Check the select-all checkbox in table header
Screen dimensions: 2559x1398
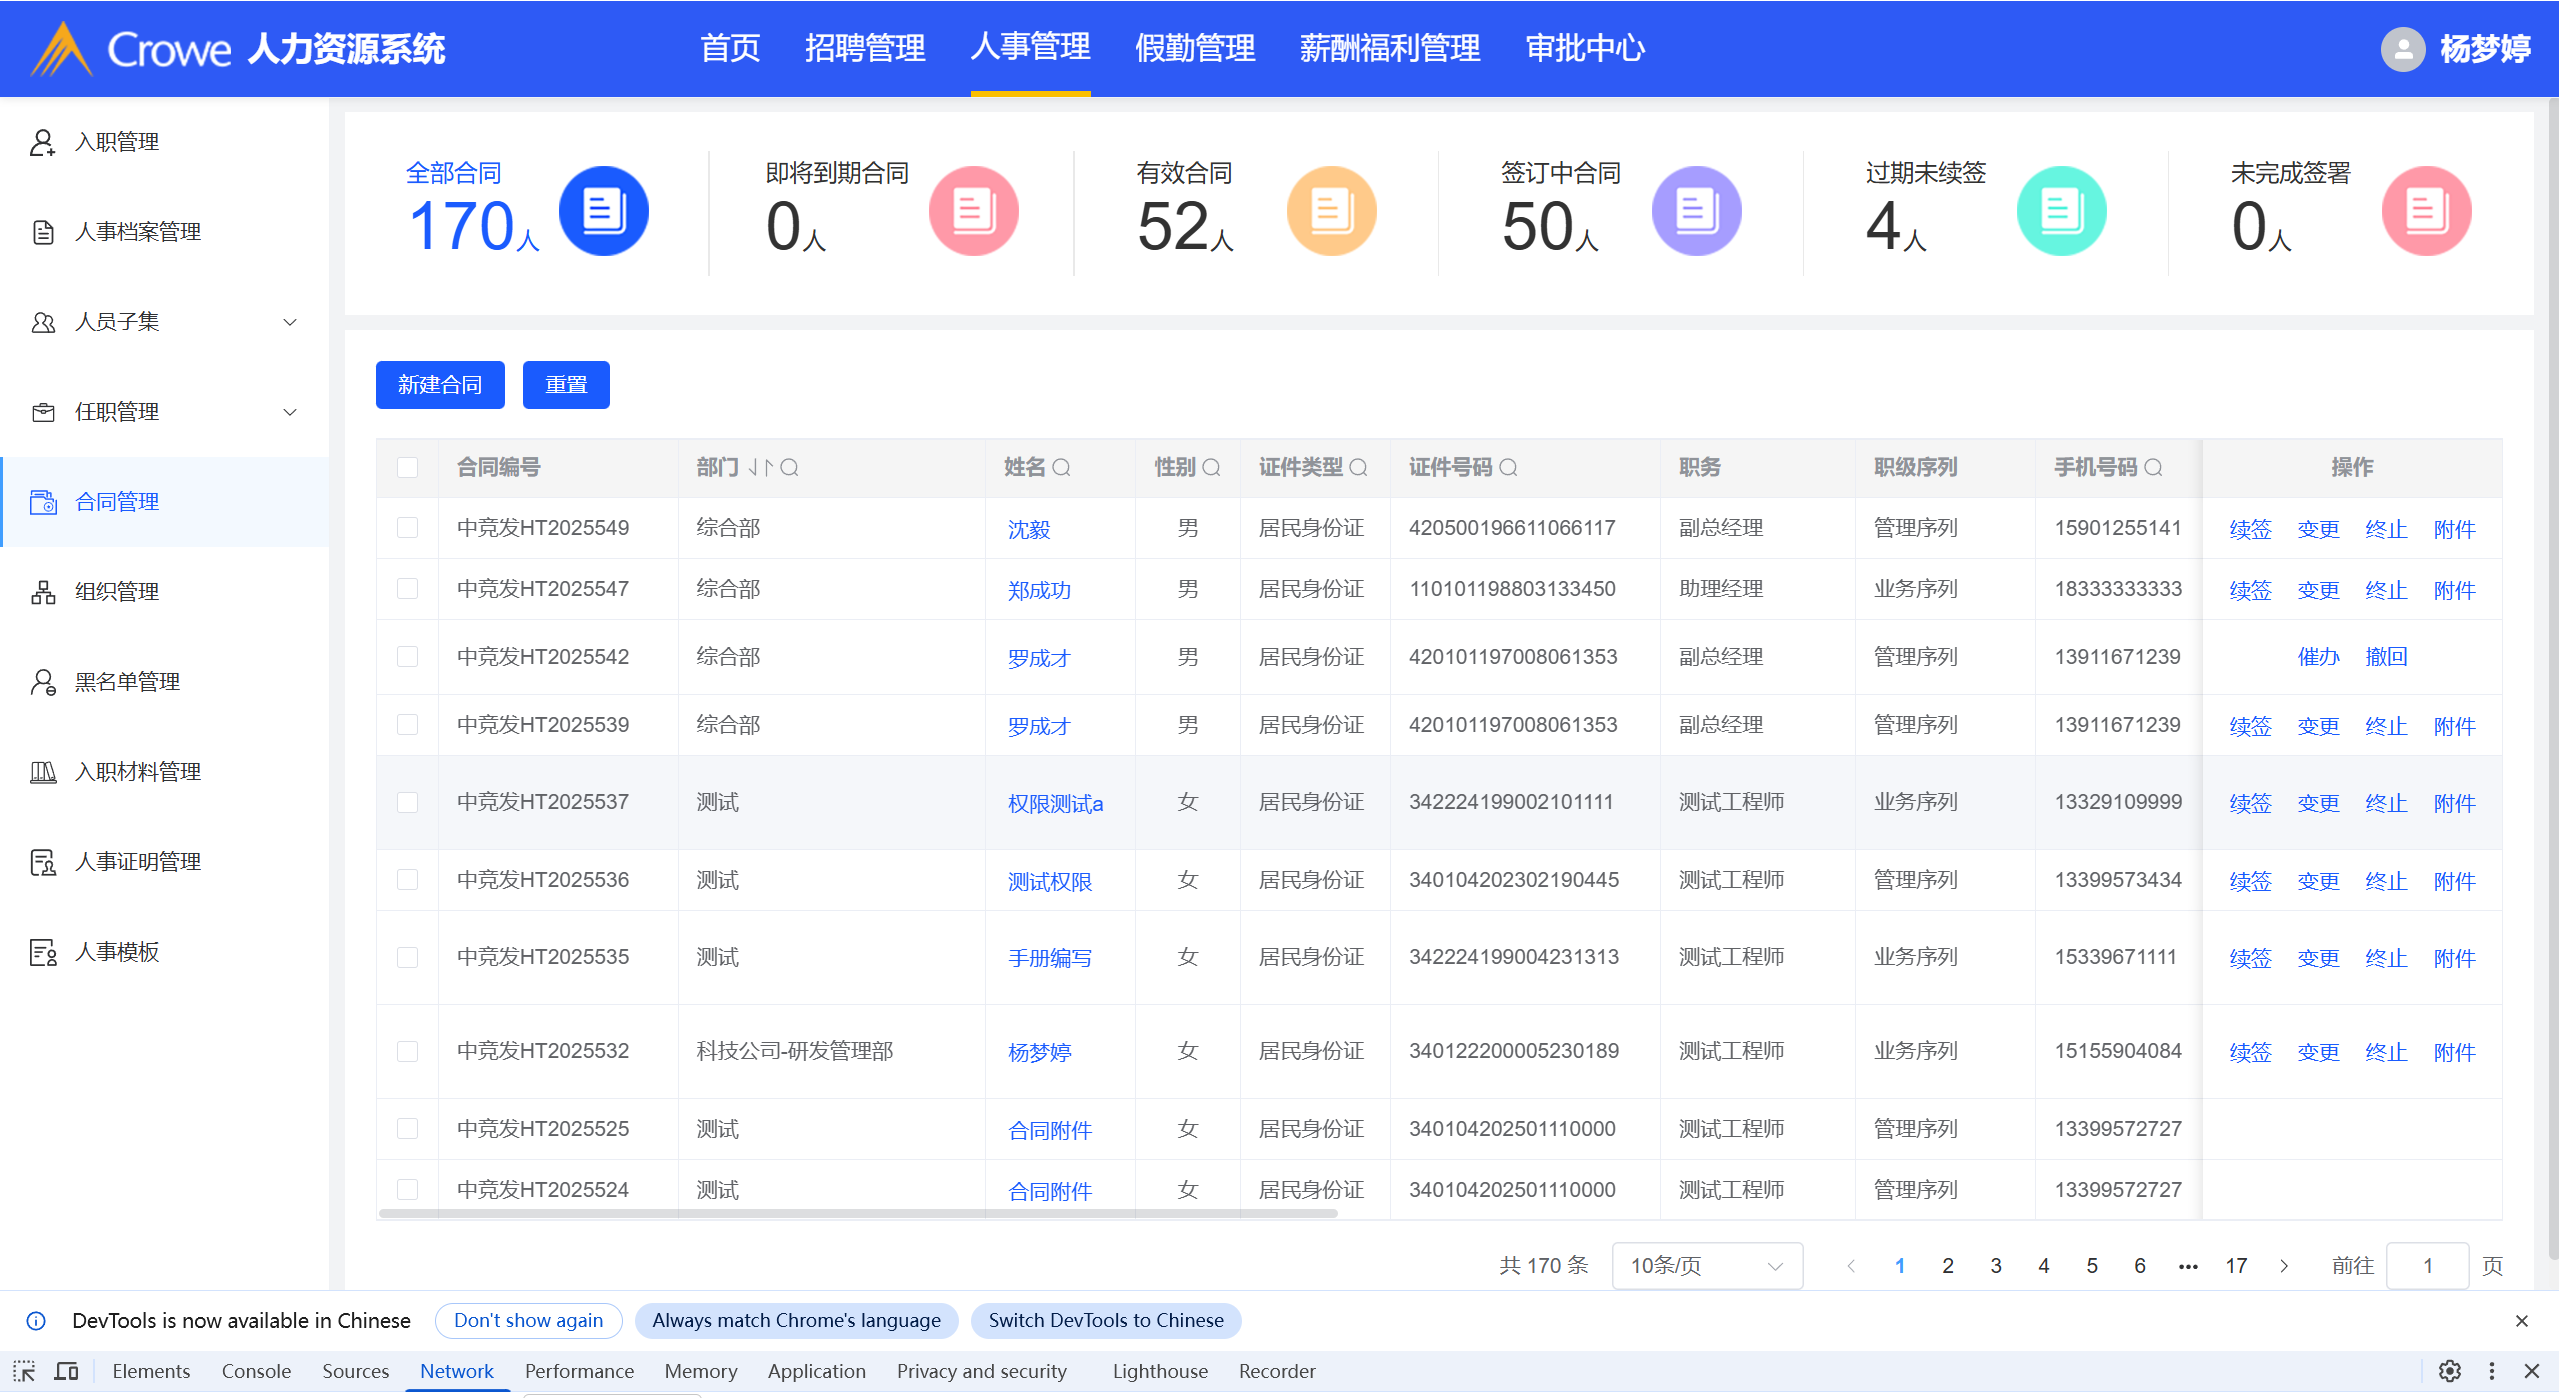[407, 467]
